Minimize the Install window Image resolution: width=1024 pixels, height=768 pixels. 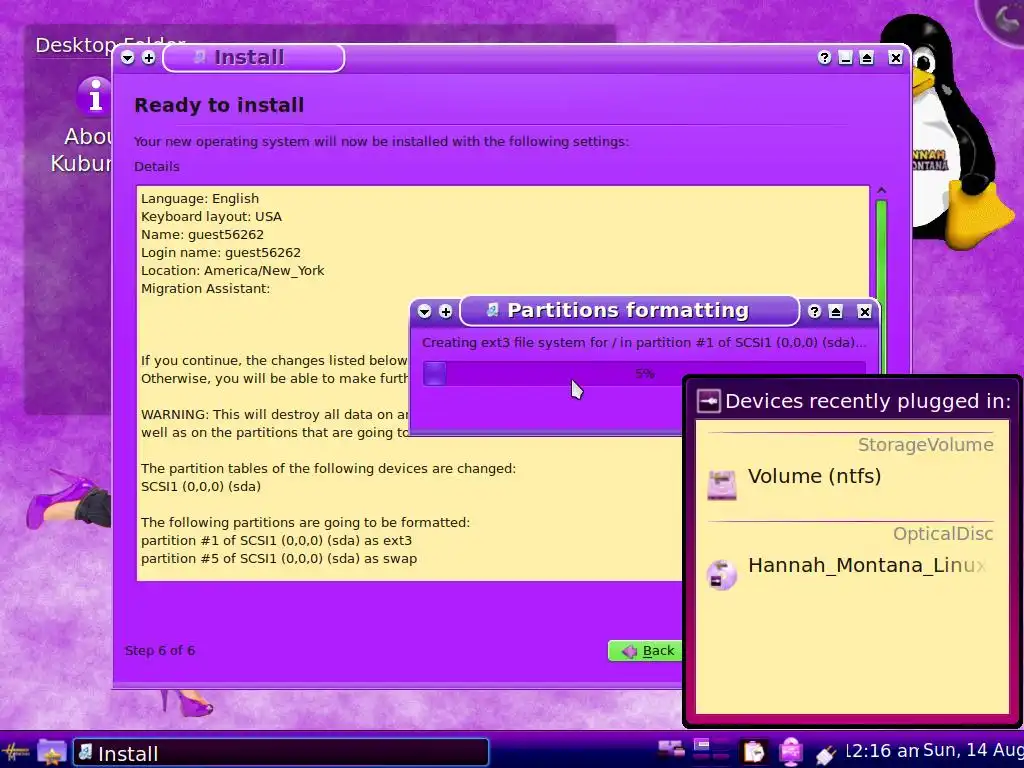click(845, 57)
